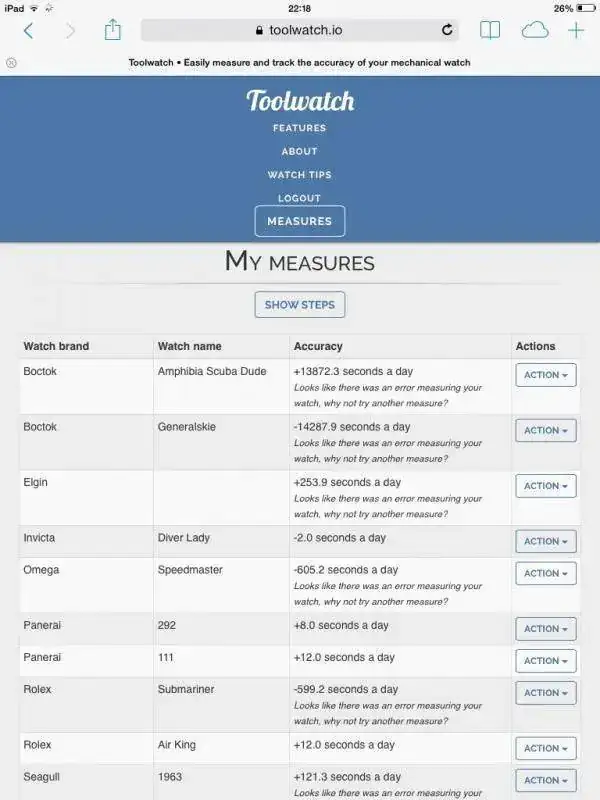Expand Action dropdown for Omega Speedmaster
600x800 pixels.
click(546, 573)
